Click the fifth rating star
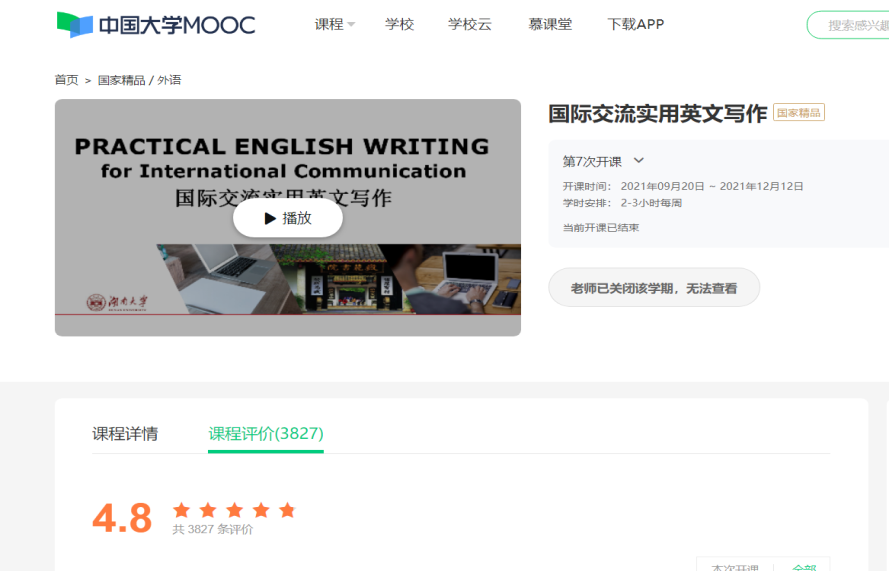This screenshot has height=571, width=889. [x=287, y=511]
